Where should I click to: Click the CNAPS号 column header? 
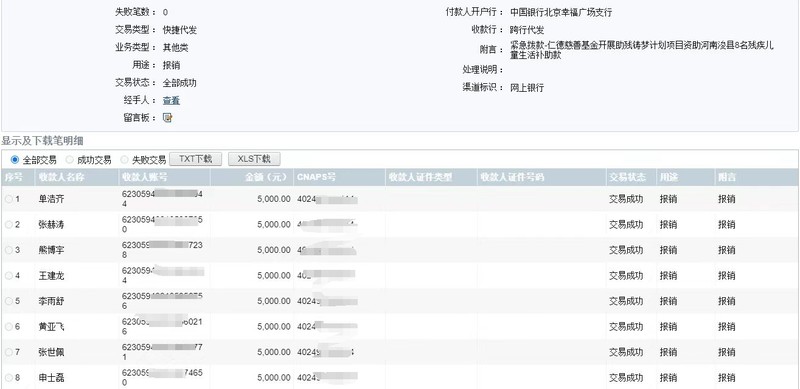[316, 177]
